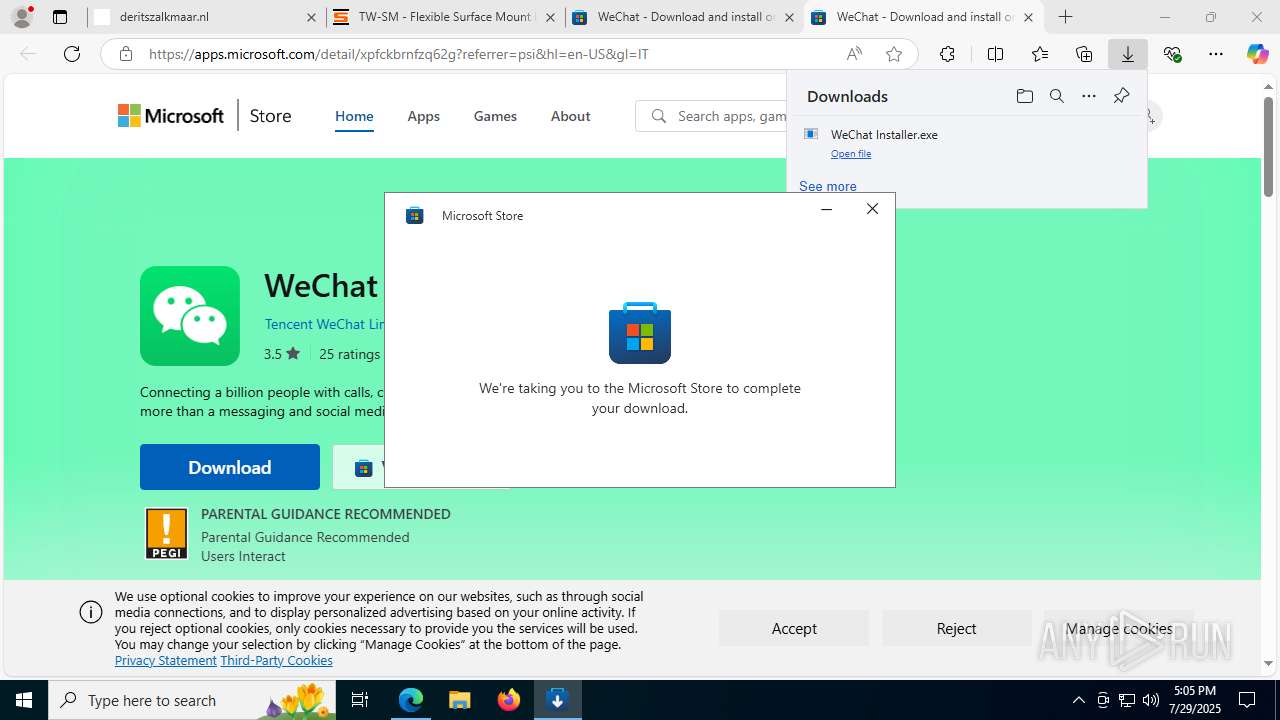Image resolution: width=1280 pixels, height=720 pixels.
Task: Switch to deritszalkmaar.nl tab
Action: (205, 17)
